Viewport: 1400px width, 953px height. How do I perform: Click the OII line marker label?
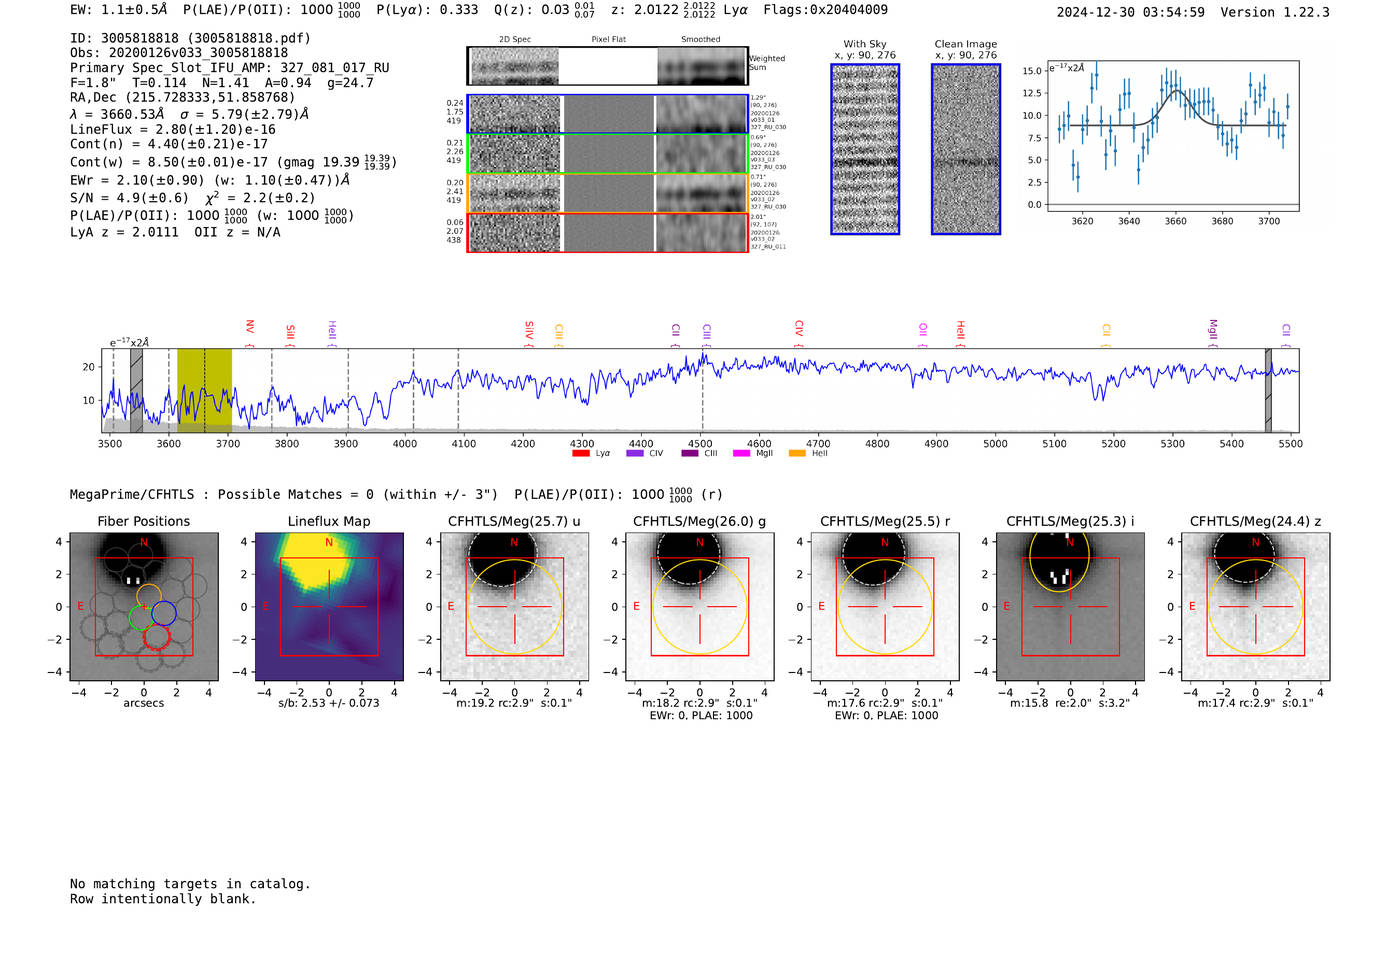(x=923, y=330)
